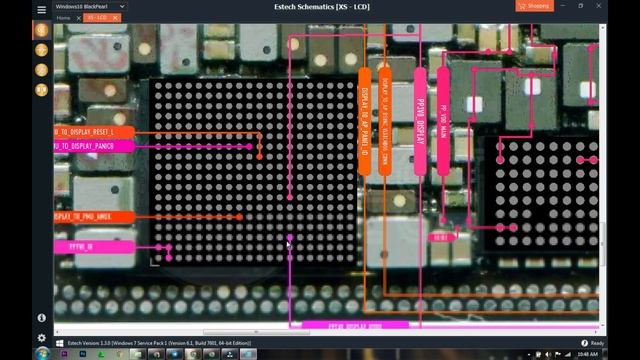The image size is (640, 360).
Task: Select the small pink label near right chip
Action: point(441,237)
